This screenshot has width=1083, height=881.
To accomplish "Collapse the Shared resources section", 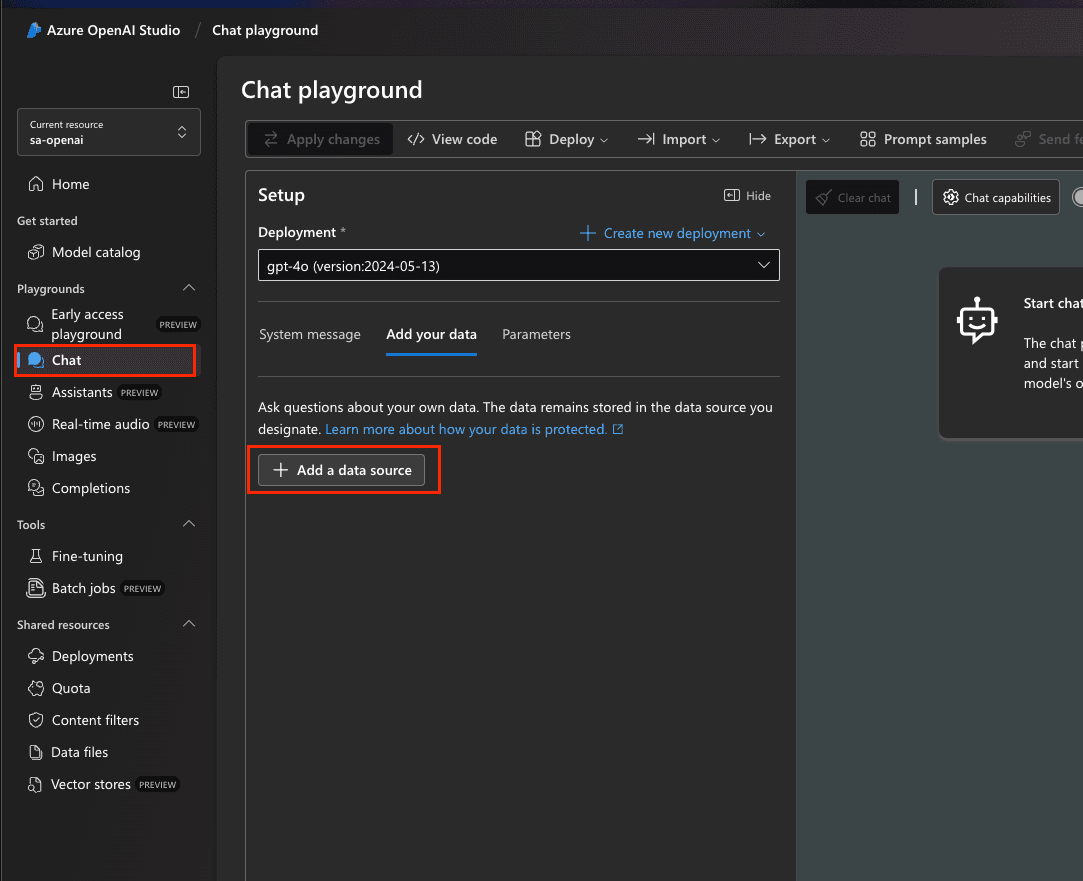I will pos(189,624).
